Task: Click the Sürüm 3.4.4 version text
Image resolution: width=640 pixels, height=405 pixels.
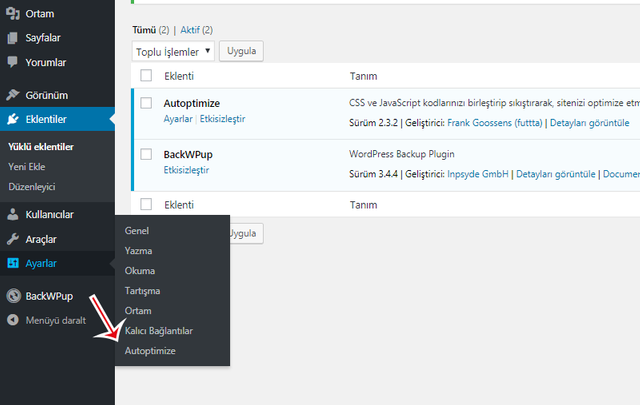Action: (x=373, y=174)
